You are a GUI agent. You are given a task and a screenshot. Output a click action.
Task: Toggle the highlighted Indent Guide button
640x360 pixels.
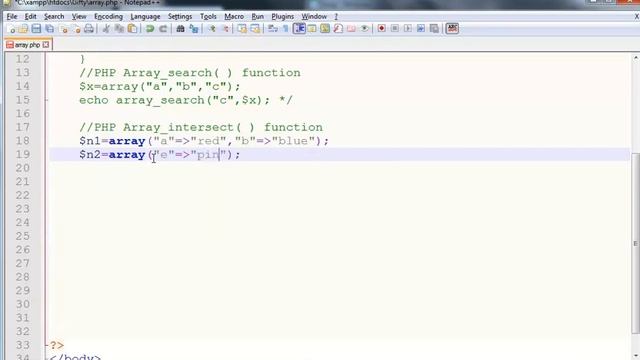(299, 29)
